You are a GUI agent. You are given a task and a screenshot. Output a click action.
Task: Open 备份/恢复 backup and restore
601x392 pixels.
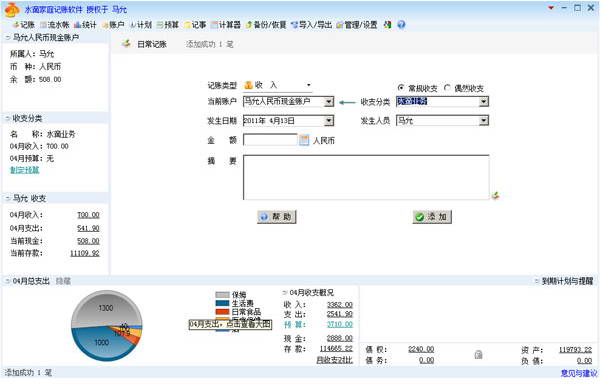tap(266, 25)
